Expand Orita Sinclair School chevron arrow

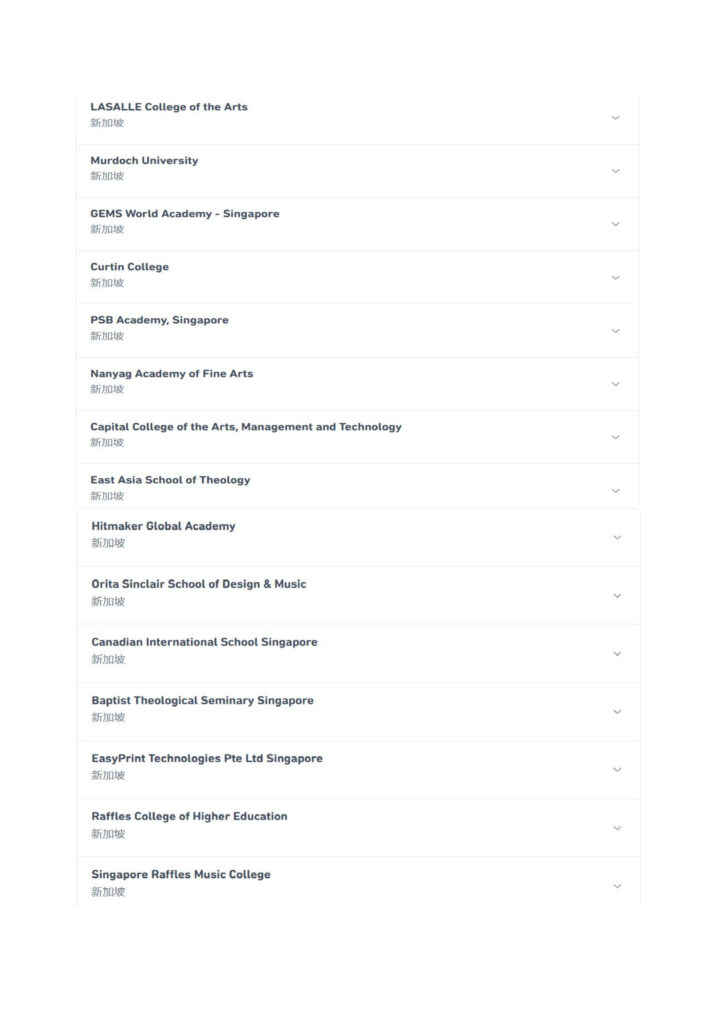(x=617, y=596)
